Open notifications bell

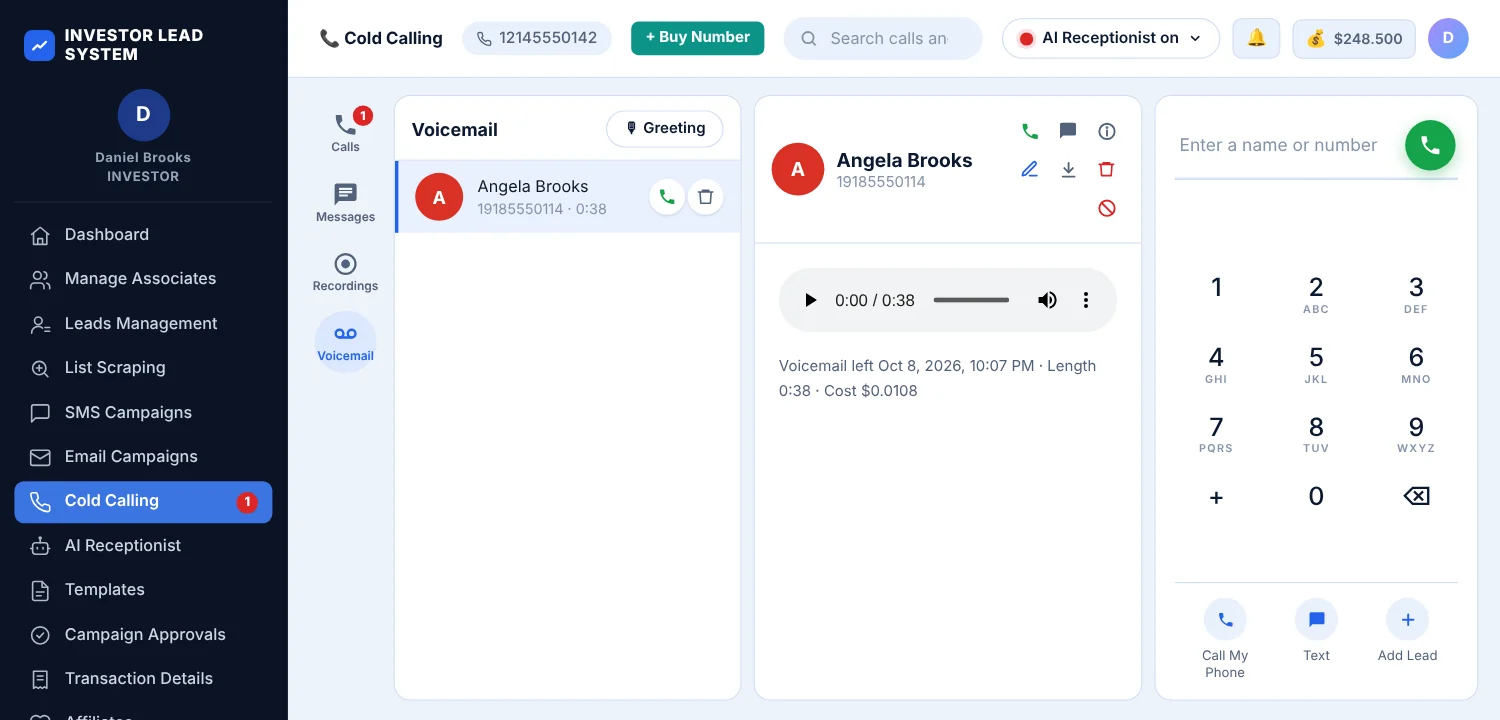pos(1256,38)
